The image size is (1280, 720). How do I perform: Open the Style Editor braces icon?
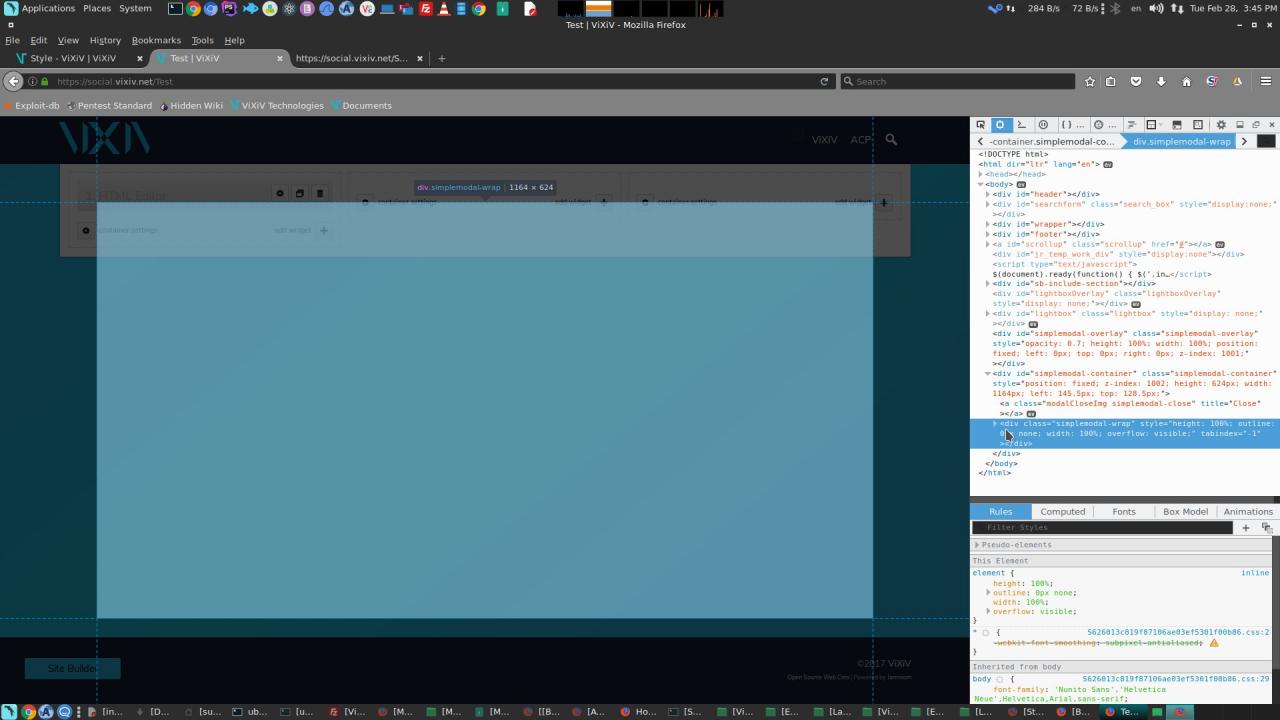1066,125
